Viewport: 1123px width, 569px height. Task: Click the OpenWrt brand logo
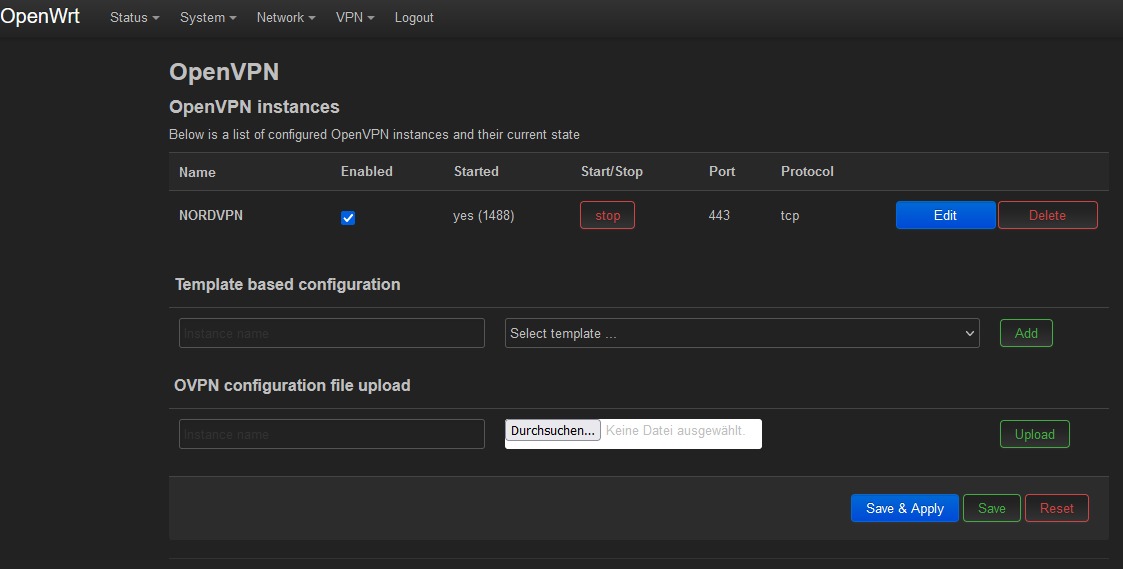40,16
